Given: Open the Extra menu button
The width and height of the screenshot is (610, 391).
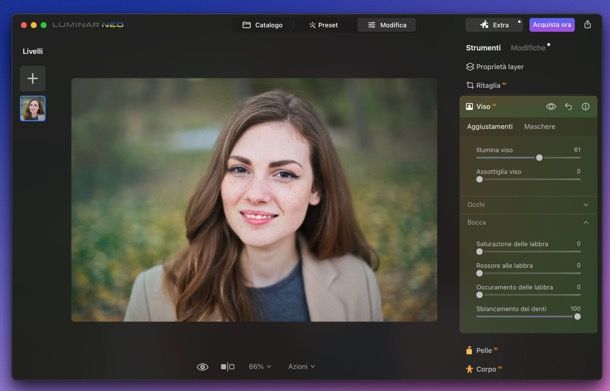Looking at the screenshot, I should [494, 25].
